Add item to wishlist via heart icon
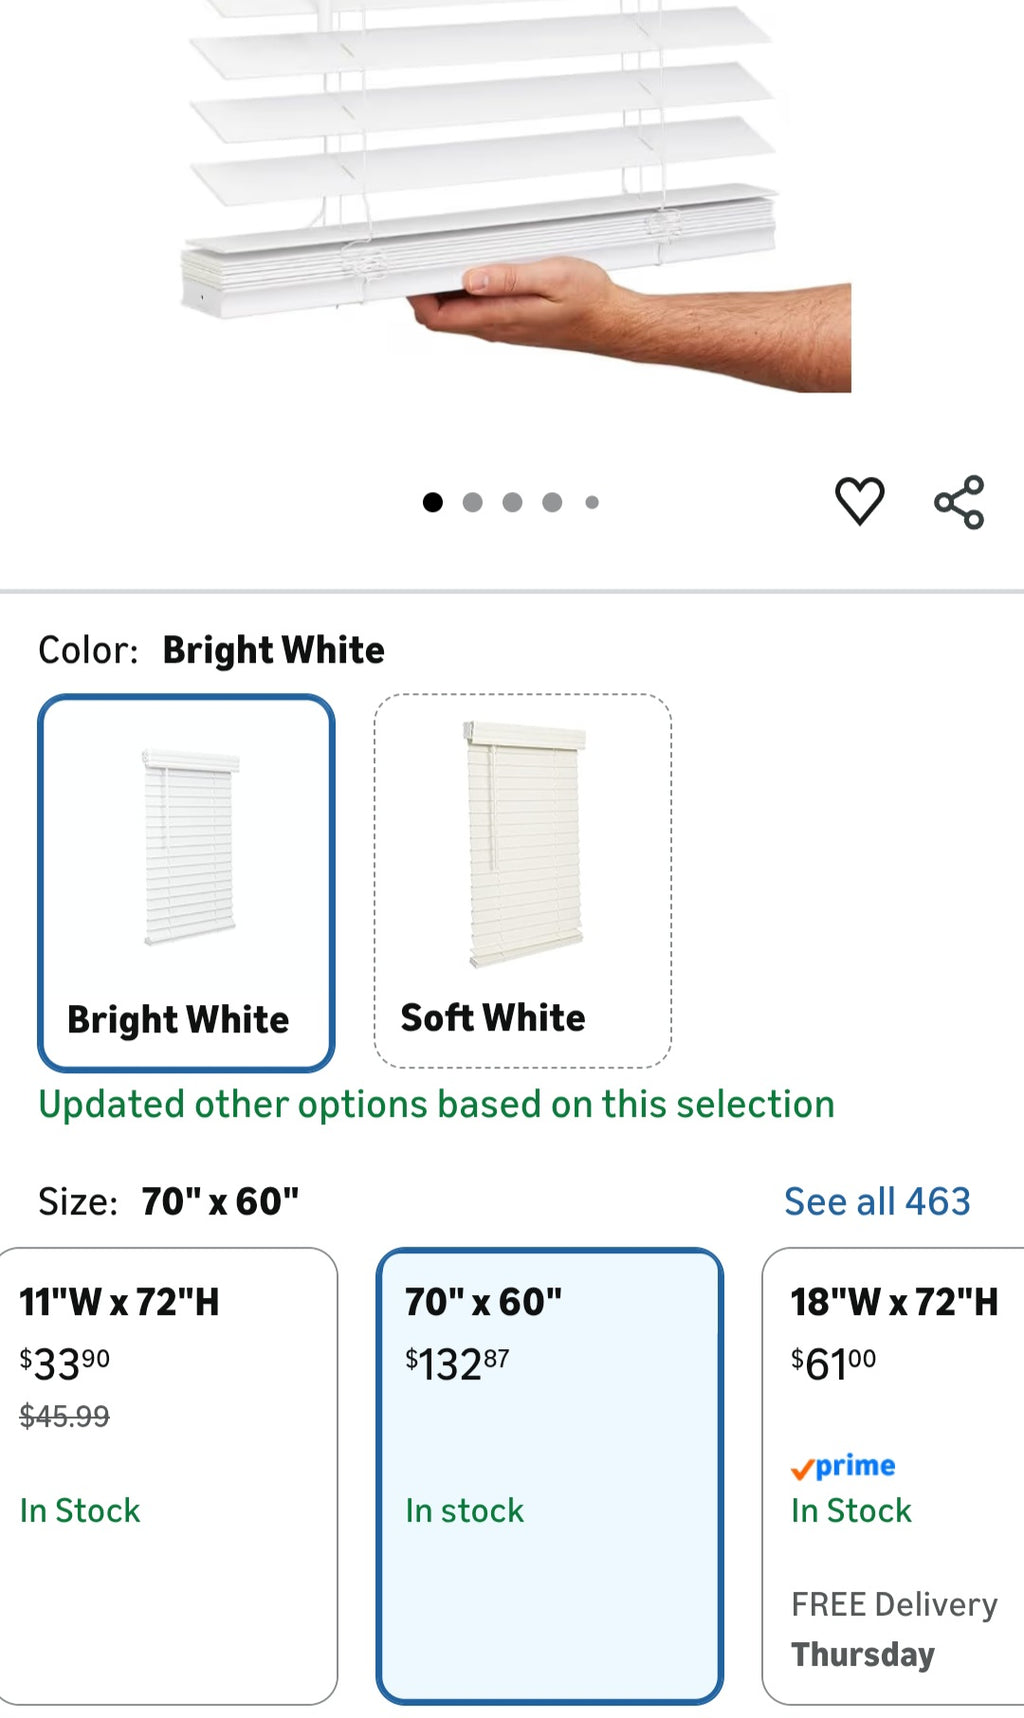 pyautogui.click(x=858, y=500)
